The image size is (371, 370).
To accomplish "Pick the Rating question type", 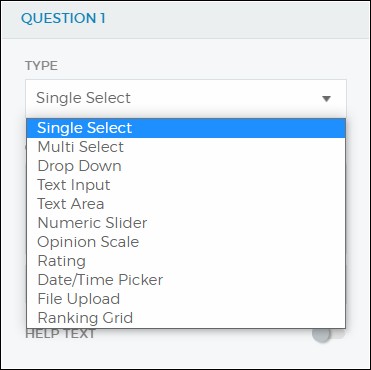I will (186, 261).
